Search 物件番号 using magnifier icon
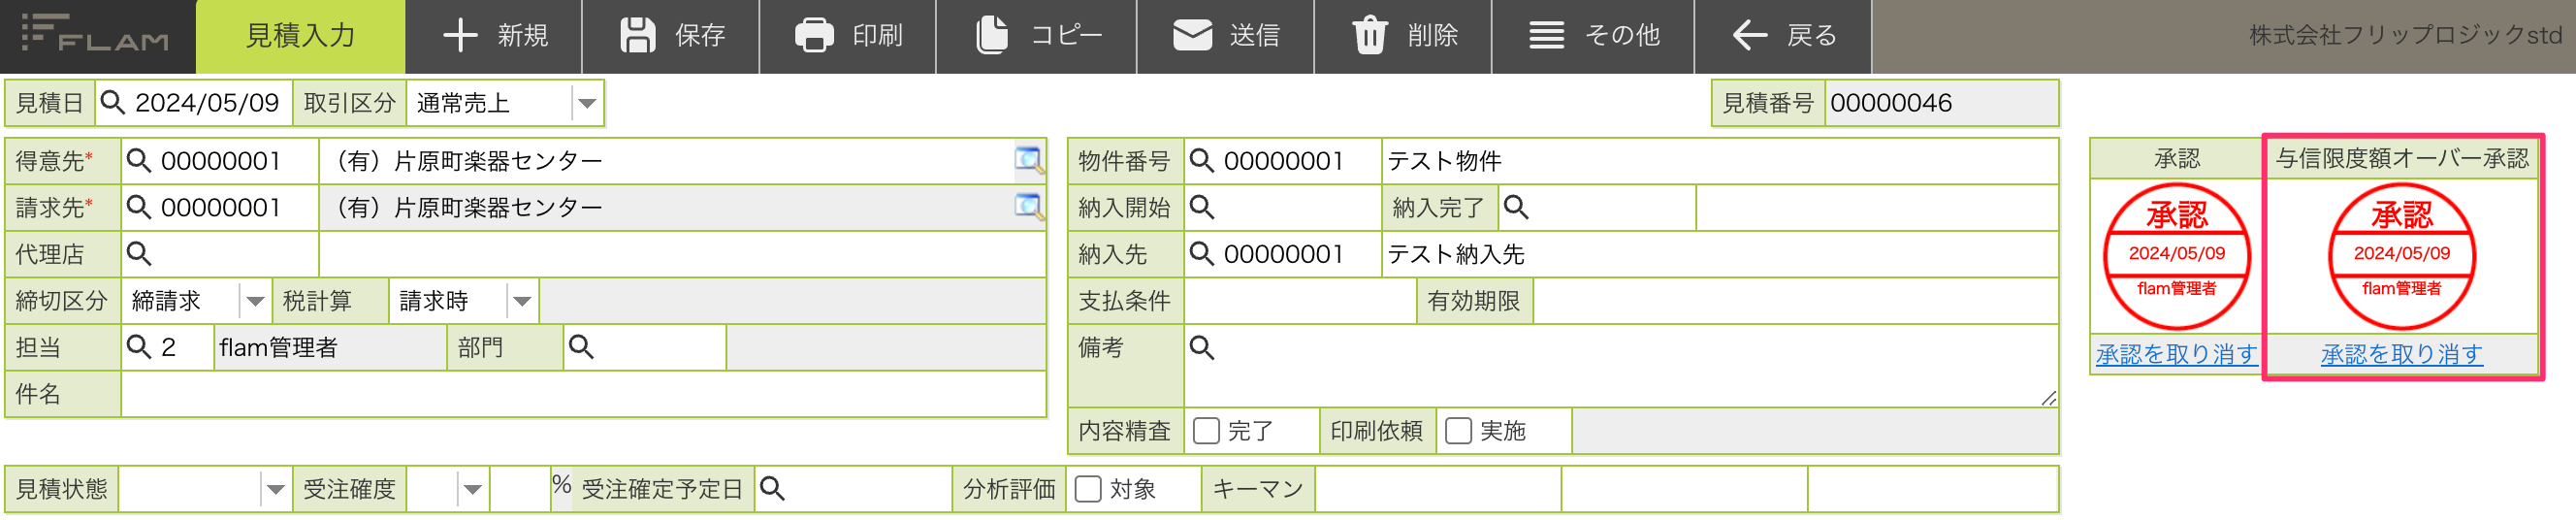Viewport: 2576px width, 520px height. click(x=1202, y=161)
